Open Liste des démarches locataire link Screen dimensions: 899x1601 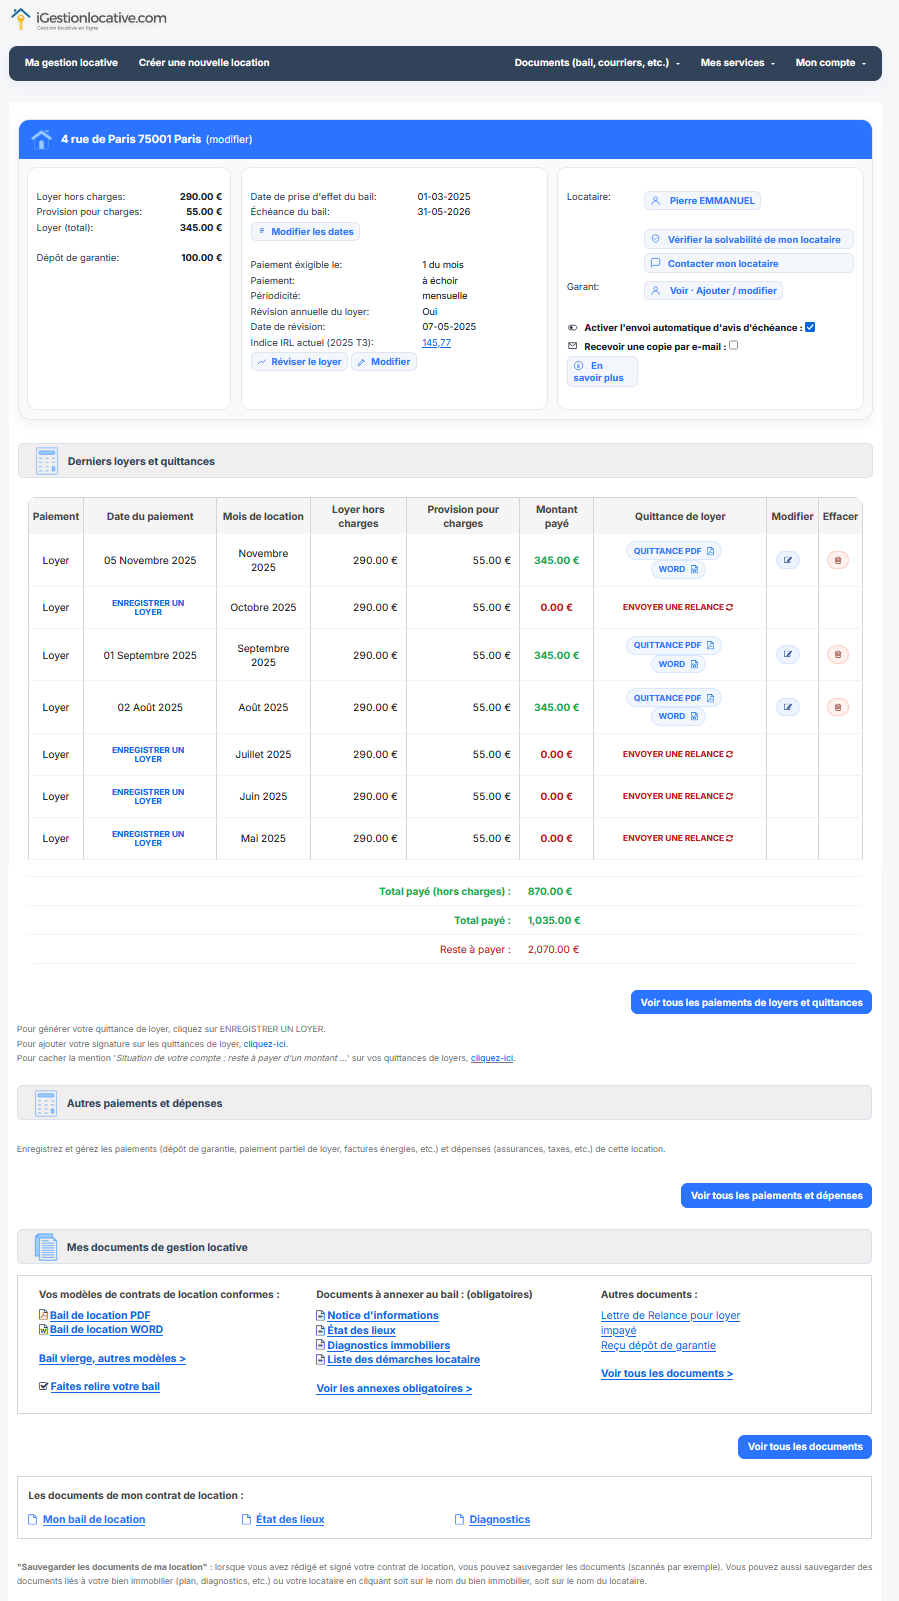pos(403,1360)
